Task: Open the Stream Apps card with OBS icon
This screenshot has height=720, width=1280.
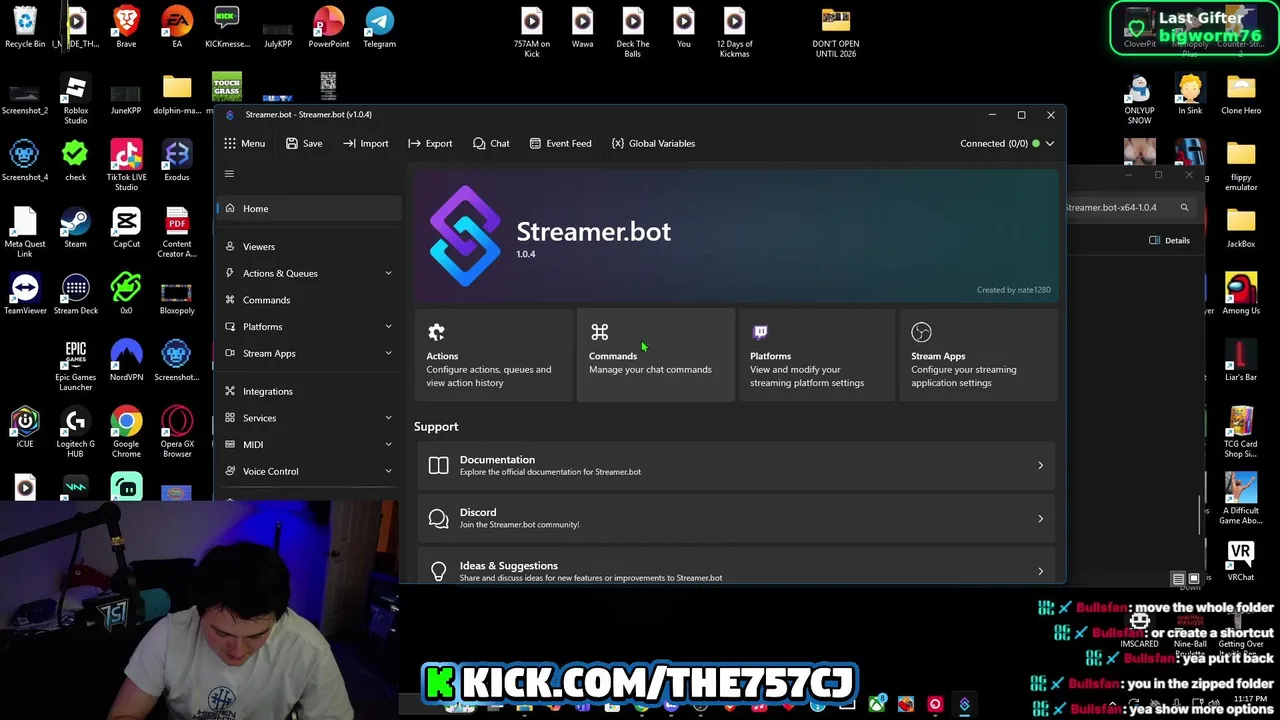Action: coord(978,355)
